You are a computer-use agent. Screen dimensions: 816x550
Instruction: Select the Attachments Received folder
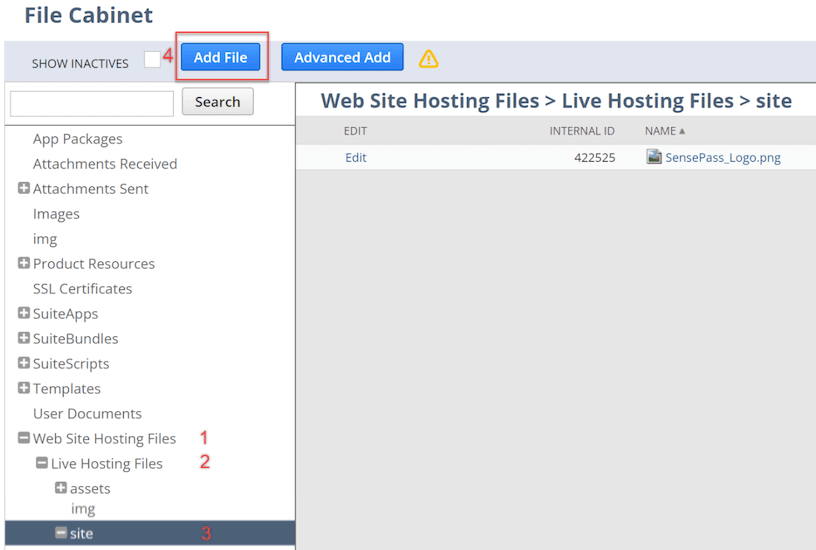[x=105, y=164]
